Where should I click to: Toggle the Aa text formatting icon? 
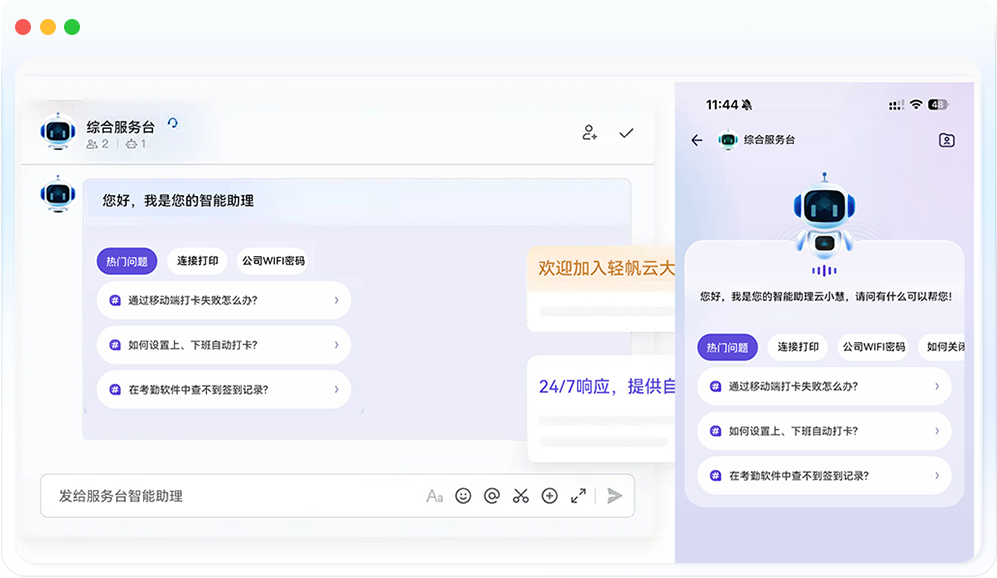tap(434, 496)
